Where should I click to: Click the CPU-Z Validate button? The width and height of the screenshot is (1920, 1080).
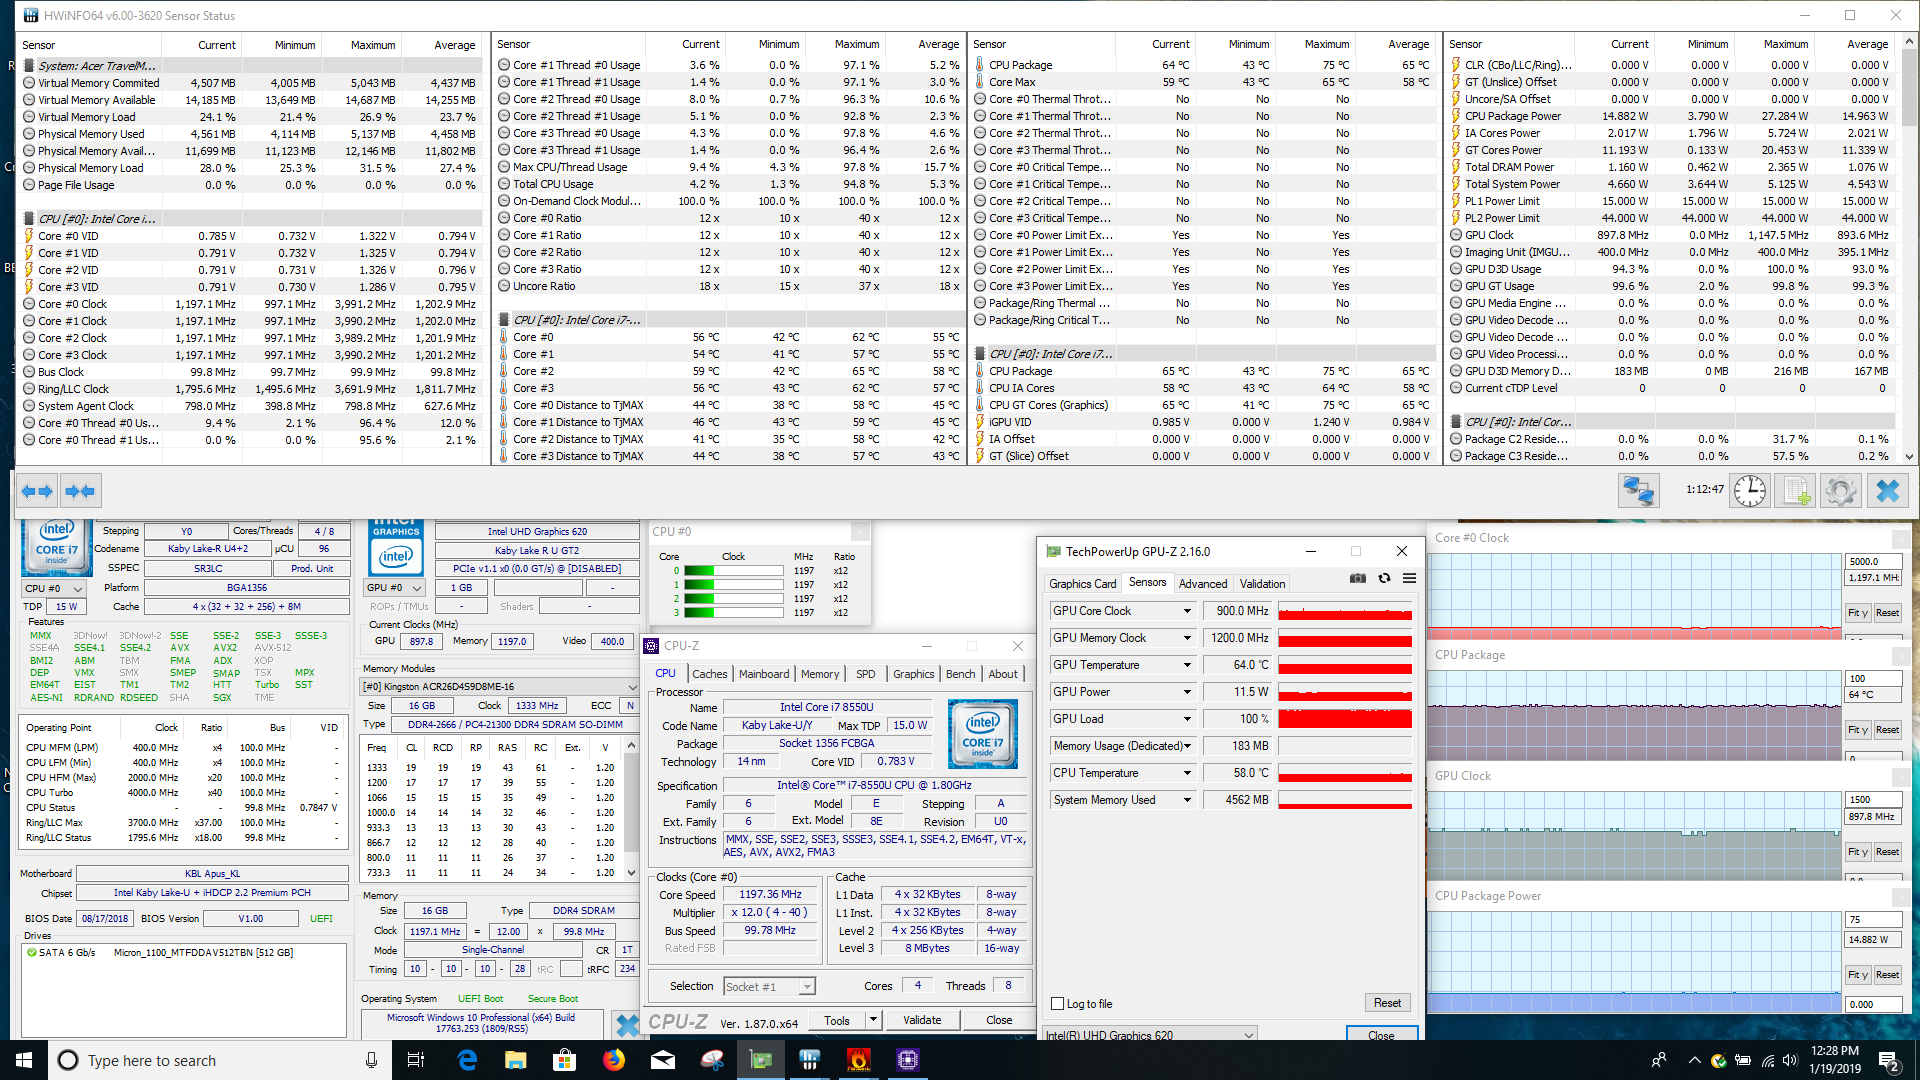pyautogui.click(x=921, y=1020)
